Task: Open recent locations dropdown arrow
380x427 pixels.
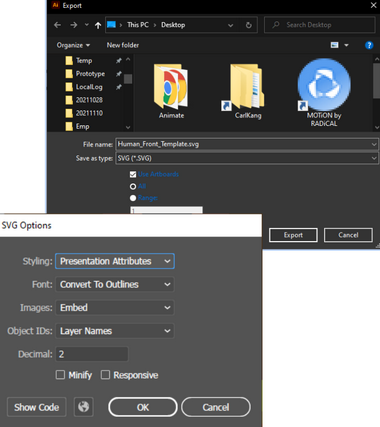Action: tap(87, 25)
